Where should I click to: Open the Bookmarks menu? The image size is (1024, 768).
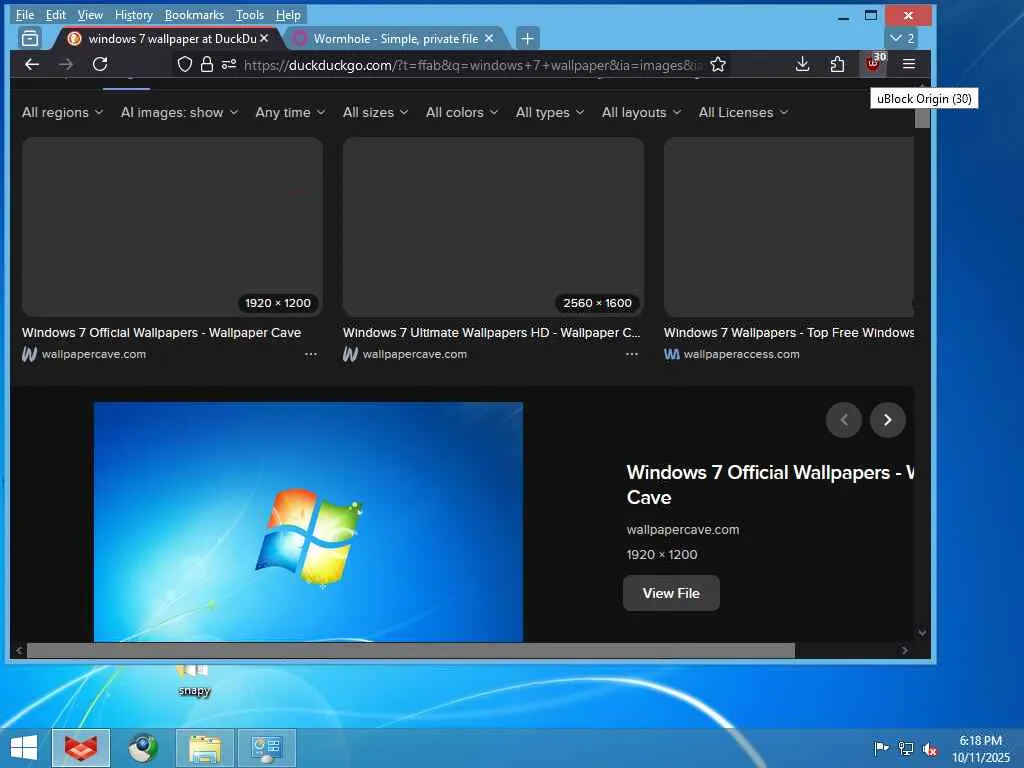point(194,14)
